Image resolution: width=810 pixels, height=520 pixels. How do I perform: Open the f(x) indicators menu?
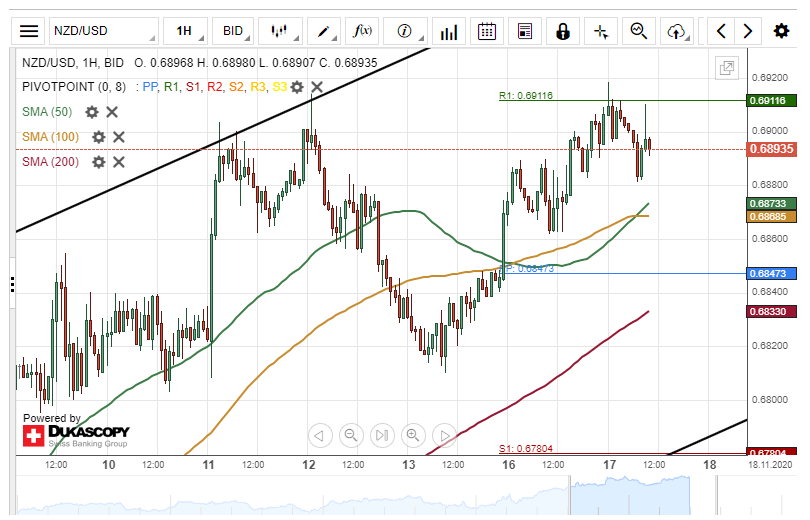(x=364, y=31)
